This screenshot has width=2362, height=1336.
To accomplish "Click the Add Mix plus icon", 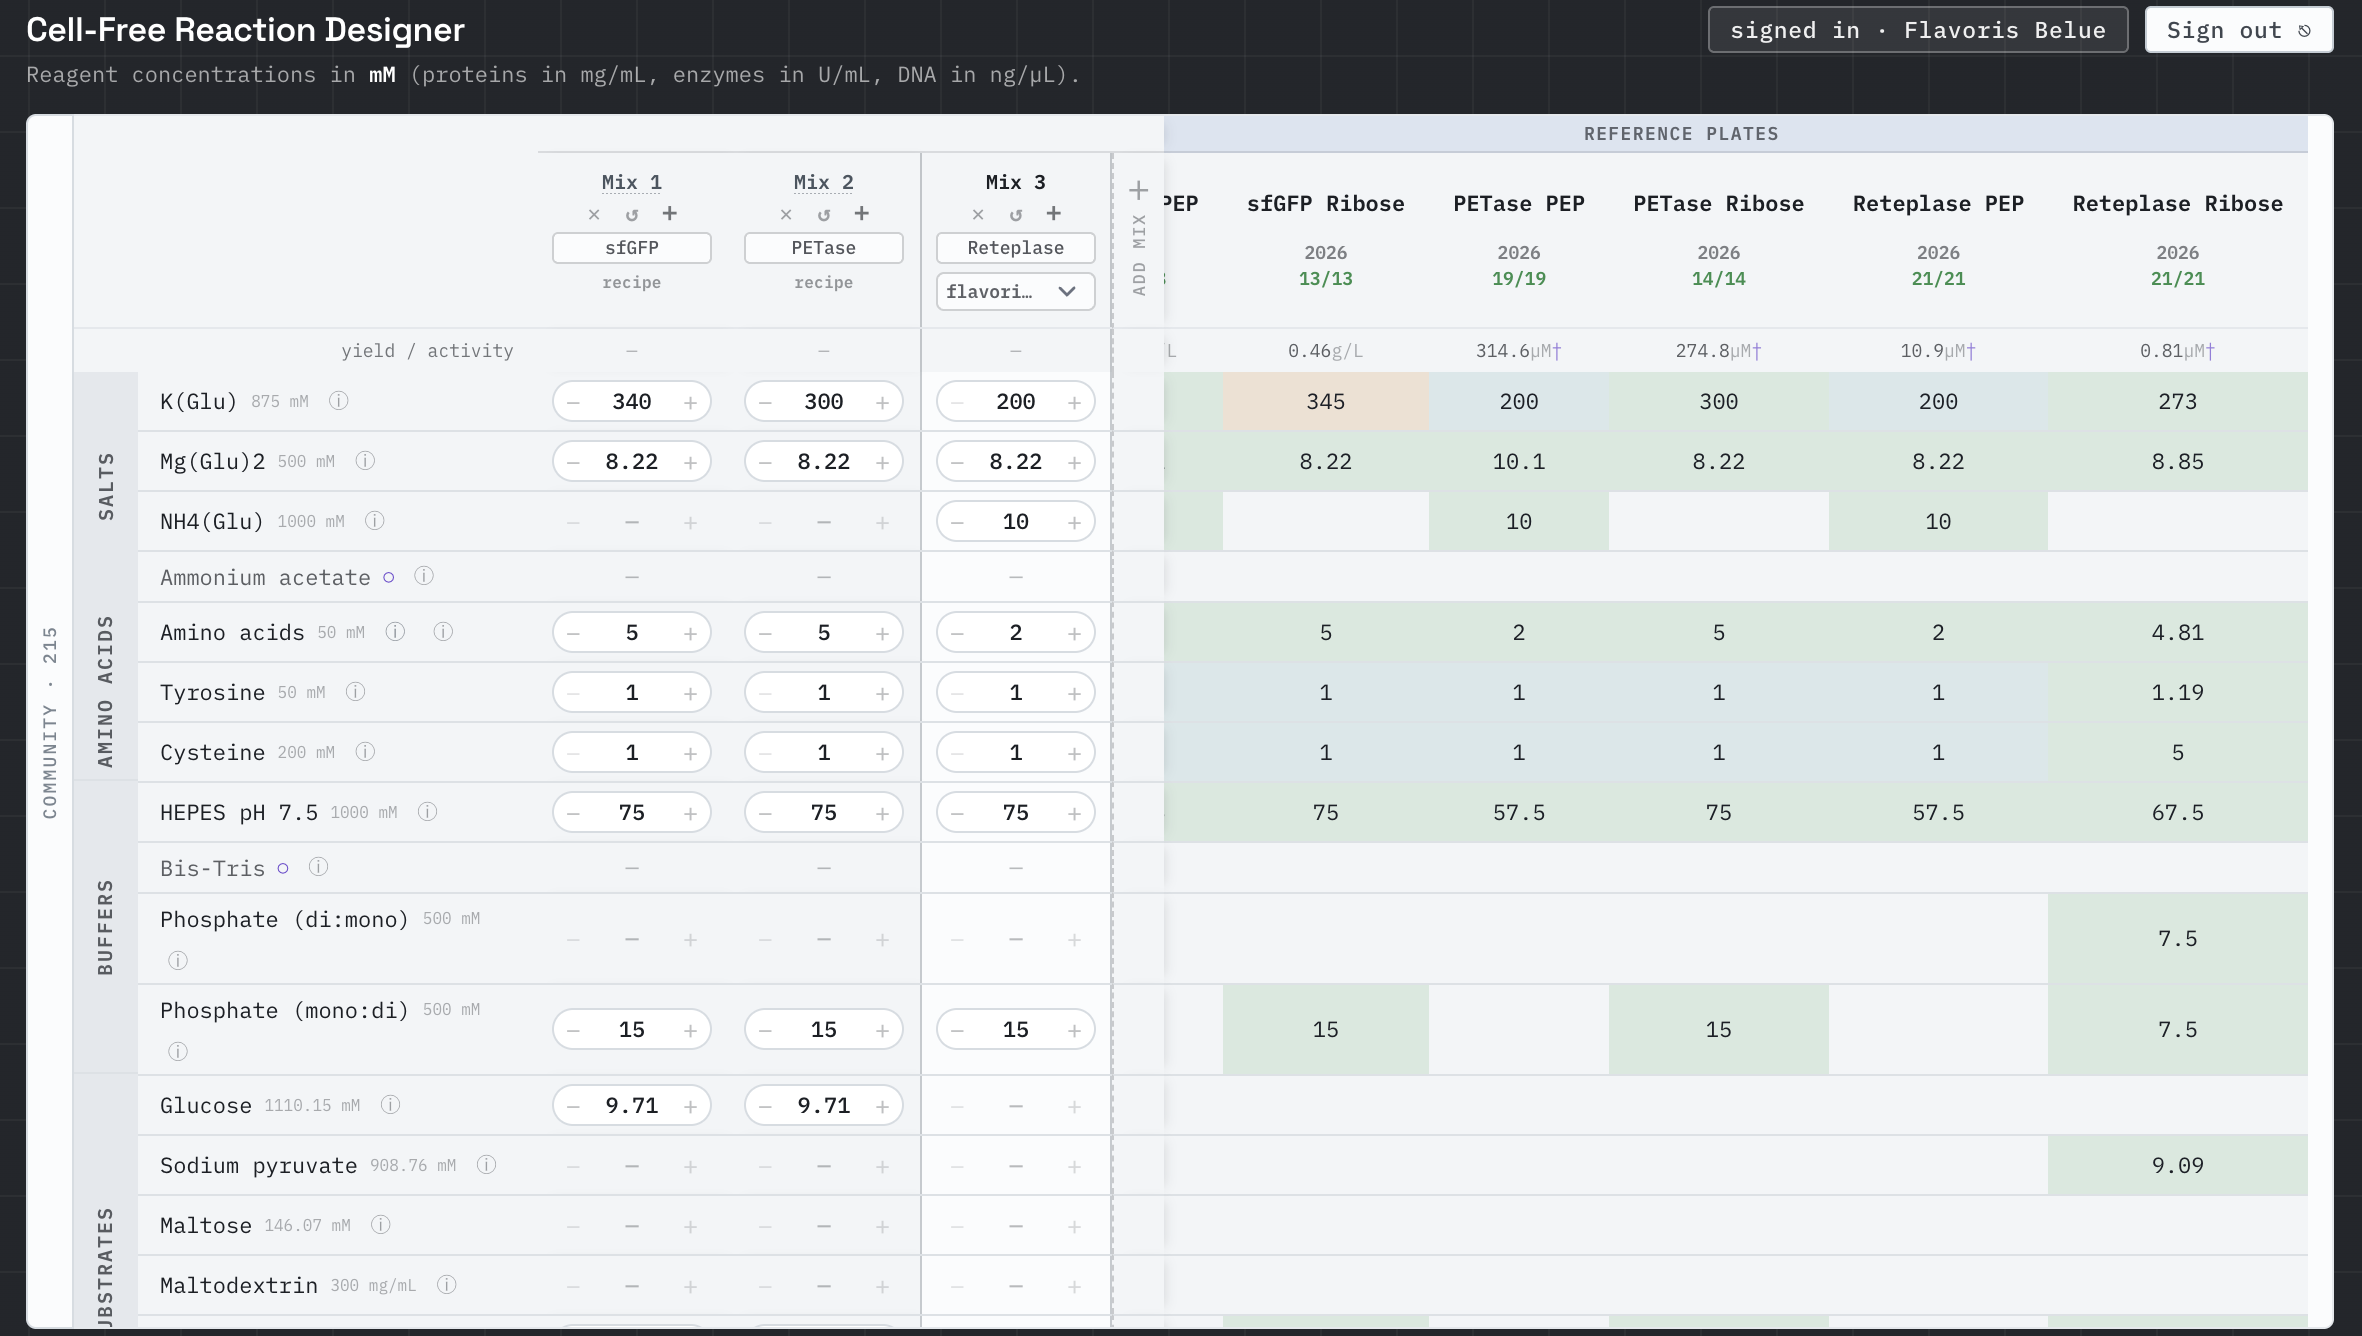I will click(x=1139, y=190).
